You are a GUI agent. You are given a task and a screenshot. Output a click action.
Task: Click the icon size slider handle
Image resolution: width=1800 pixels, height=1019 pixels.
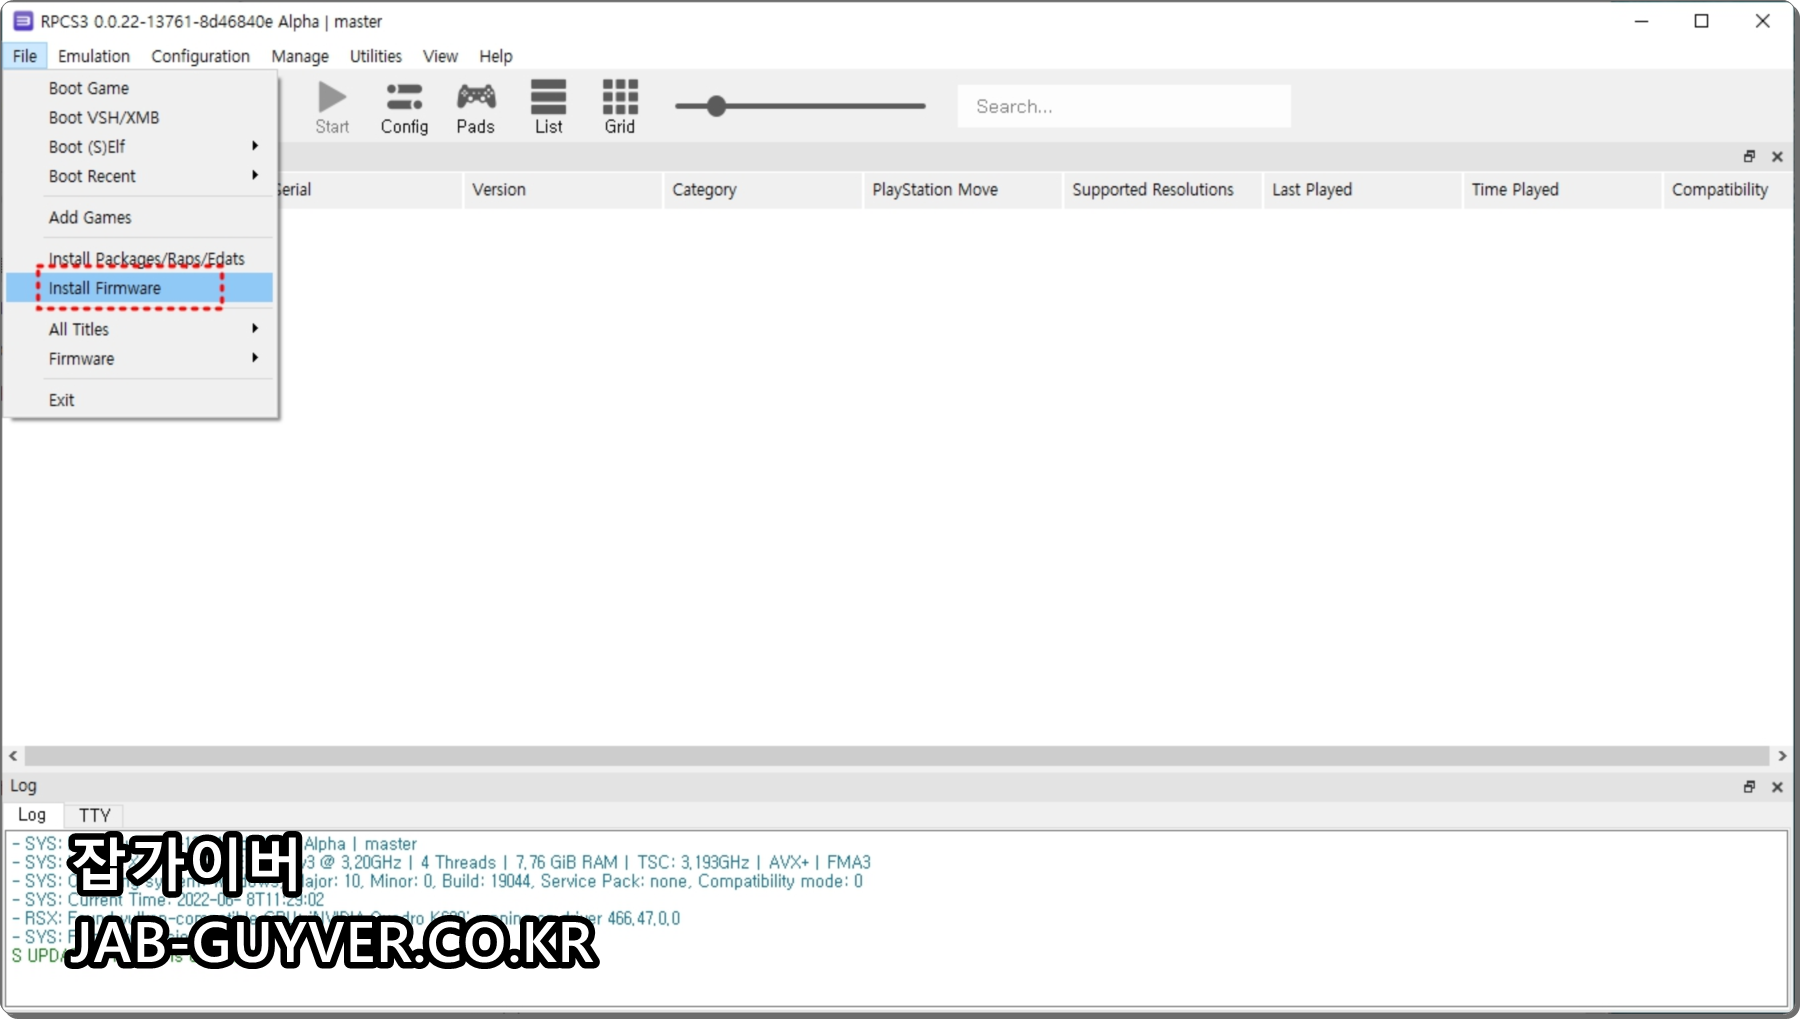[716, 106]
